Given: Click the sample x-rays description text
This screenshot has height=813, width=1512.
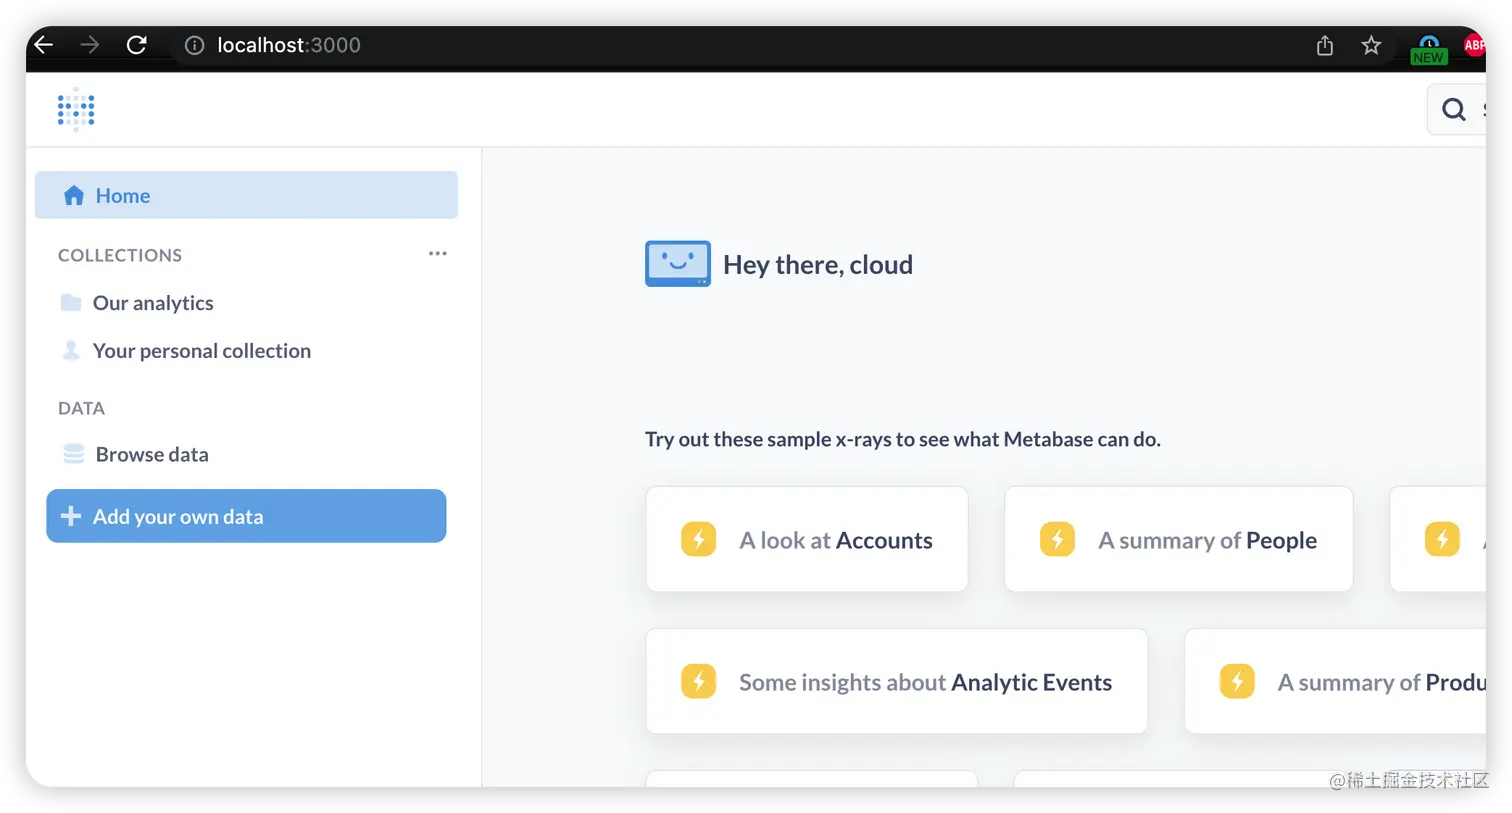Looking at the screenshot, I should point(903,439).
